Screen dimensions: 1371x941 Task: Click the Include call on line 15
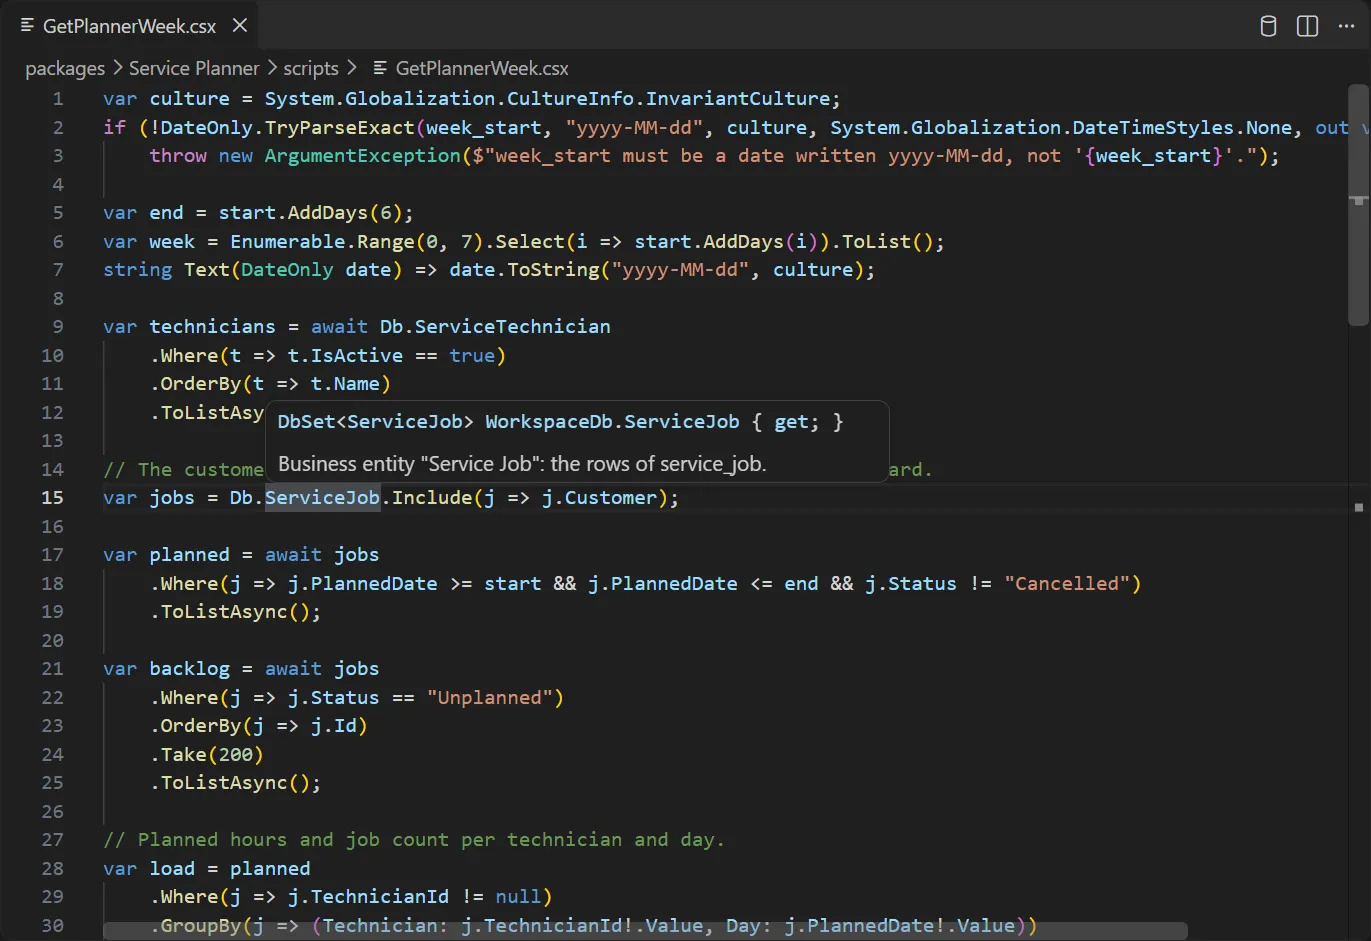pyautogui.click(x=432, y=498)
